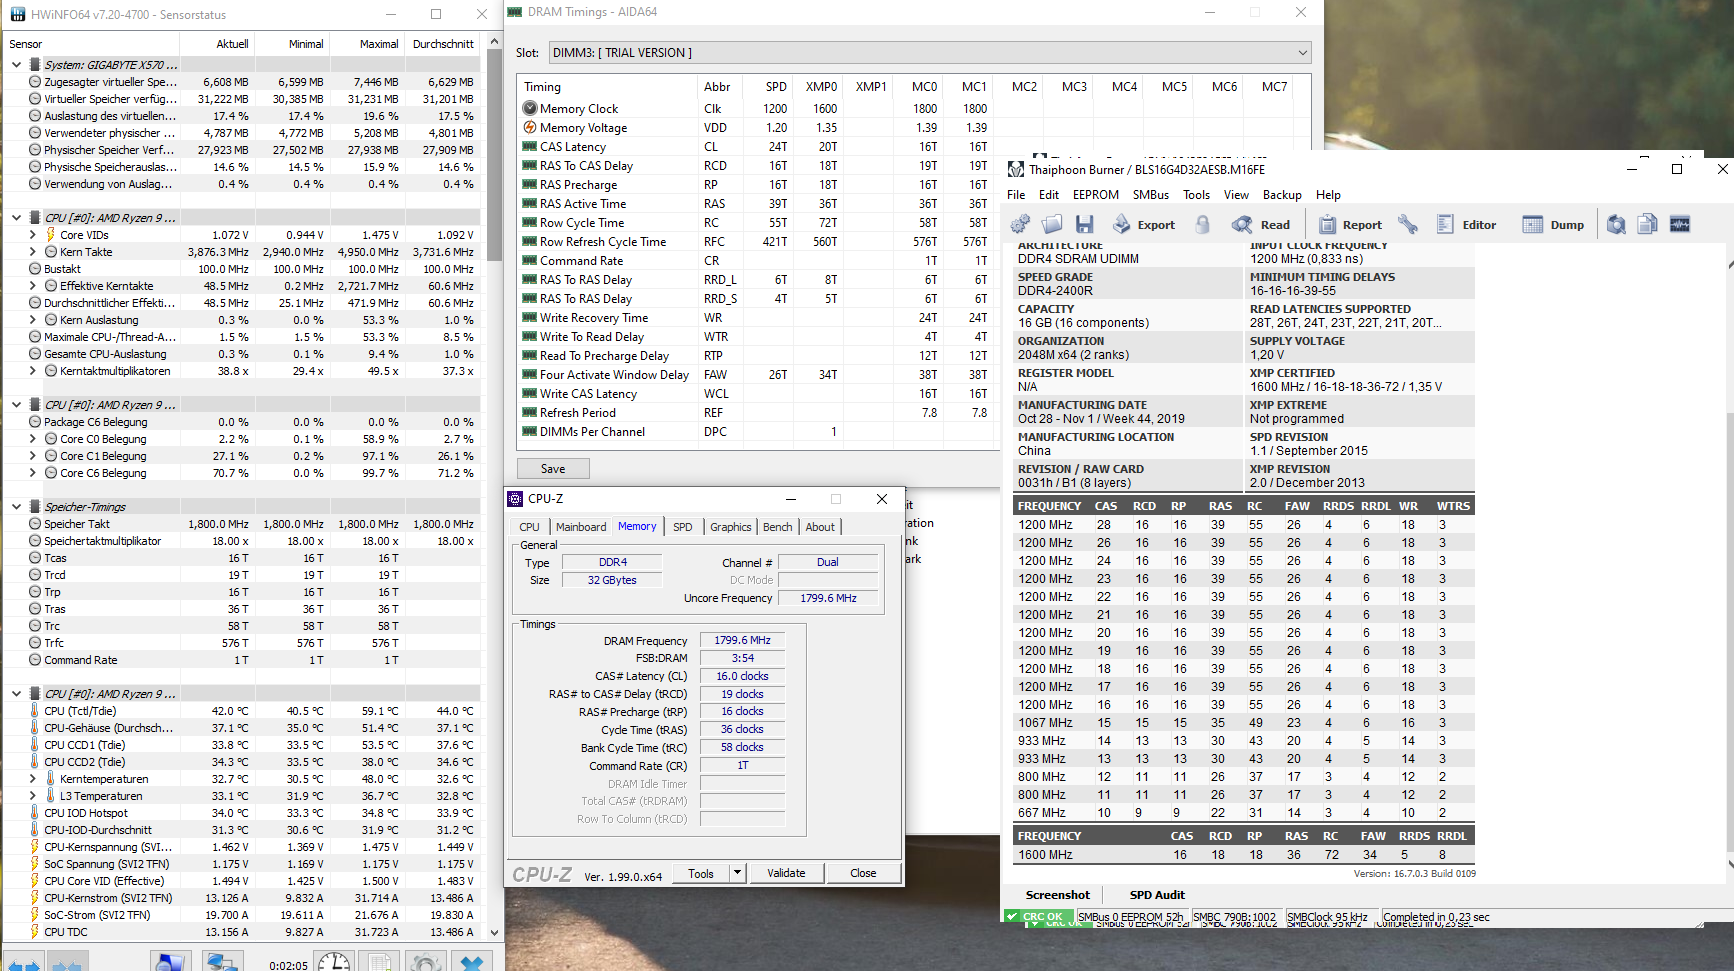Click the SPD Audit button
1734x971 pixels.
[x=1157, y=895]
